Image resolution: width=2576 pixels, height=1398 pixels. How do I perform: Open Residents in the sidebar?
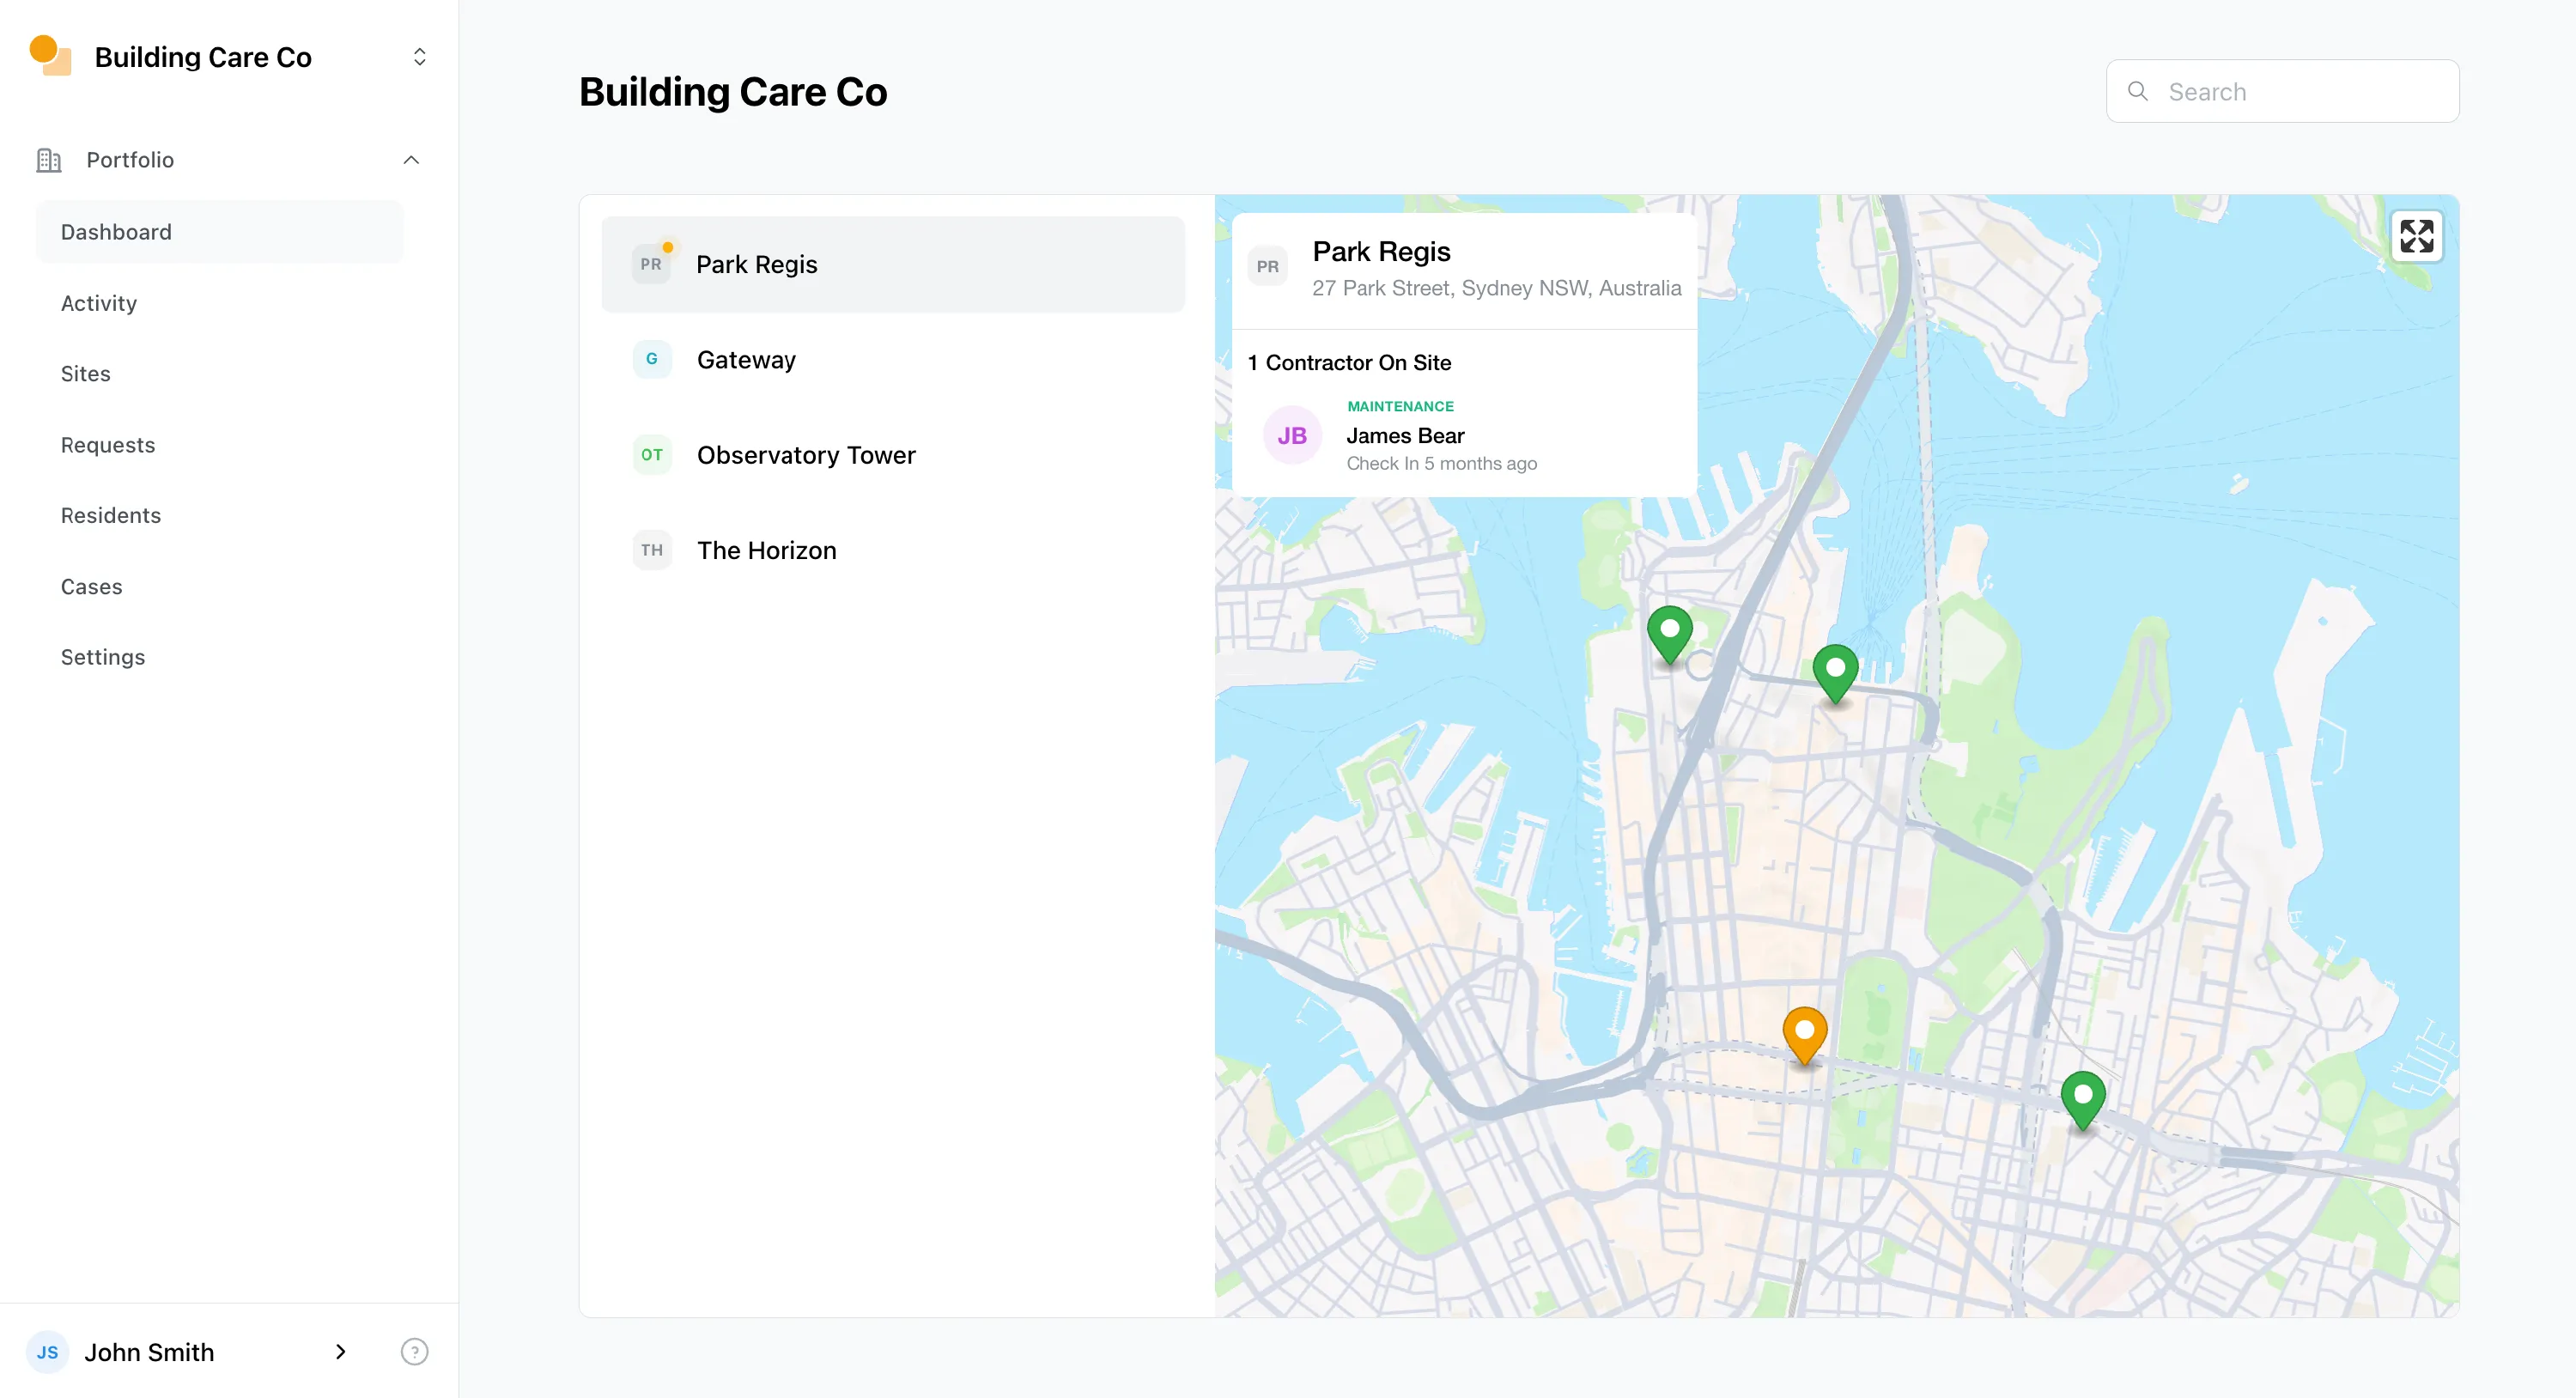click(111, 515)
